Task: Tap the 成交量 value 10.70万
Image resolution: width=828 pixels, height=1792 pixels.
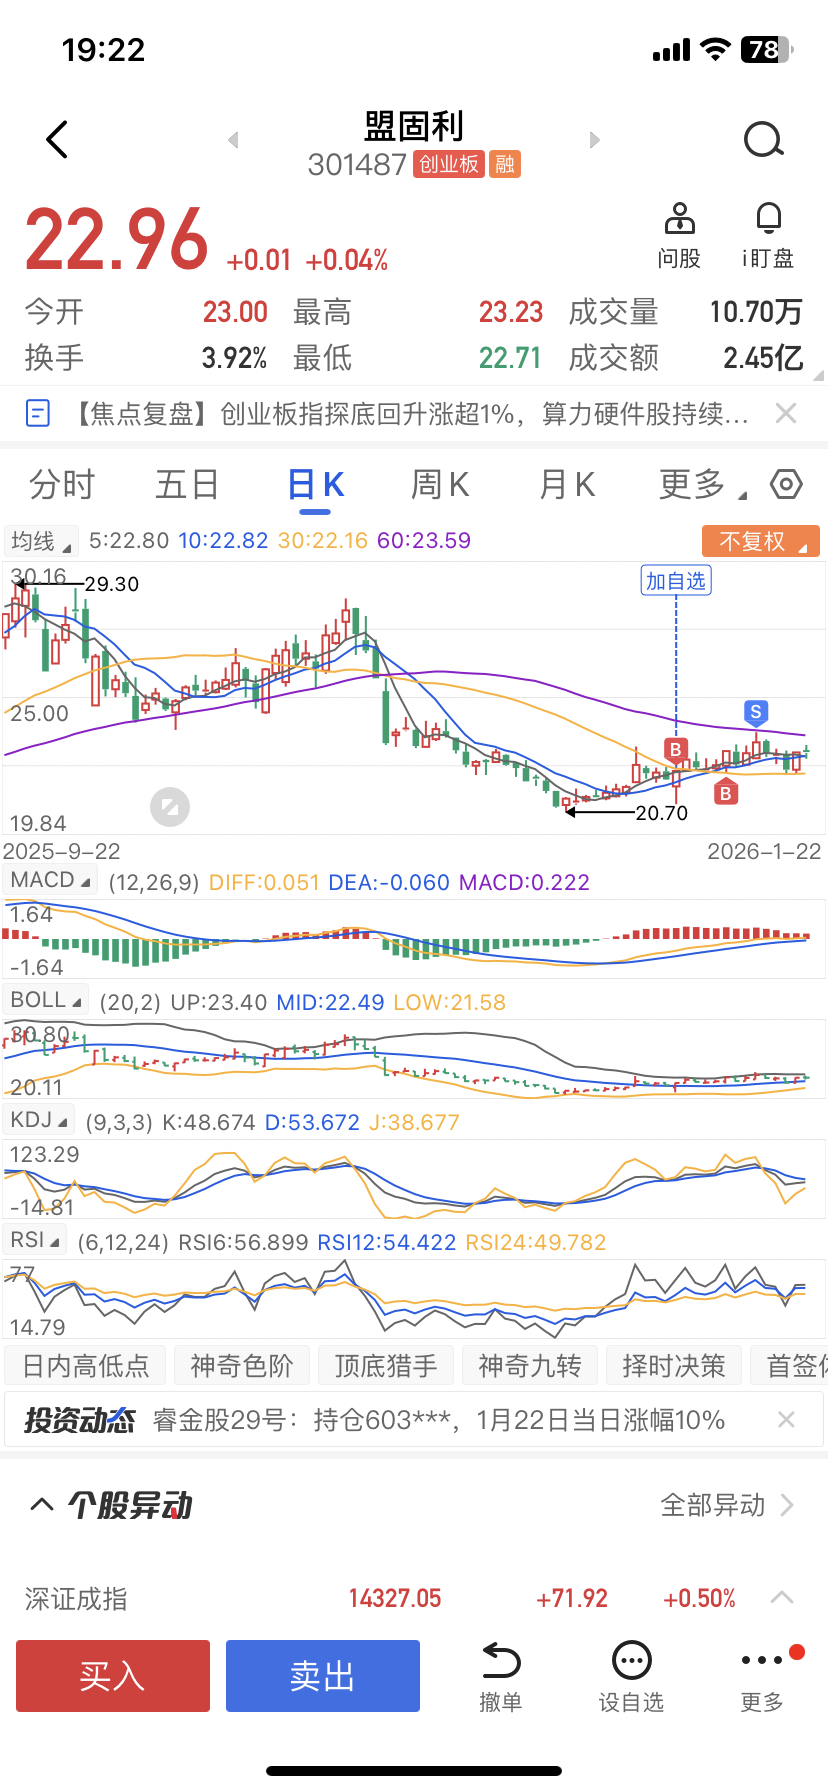Action: 756,312
